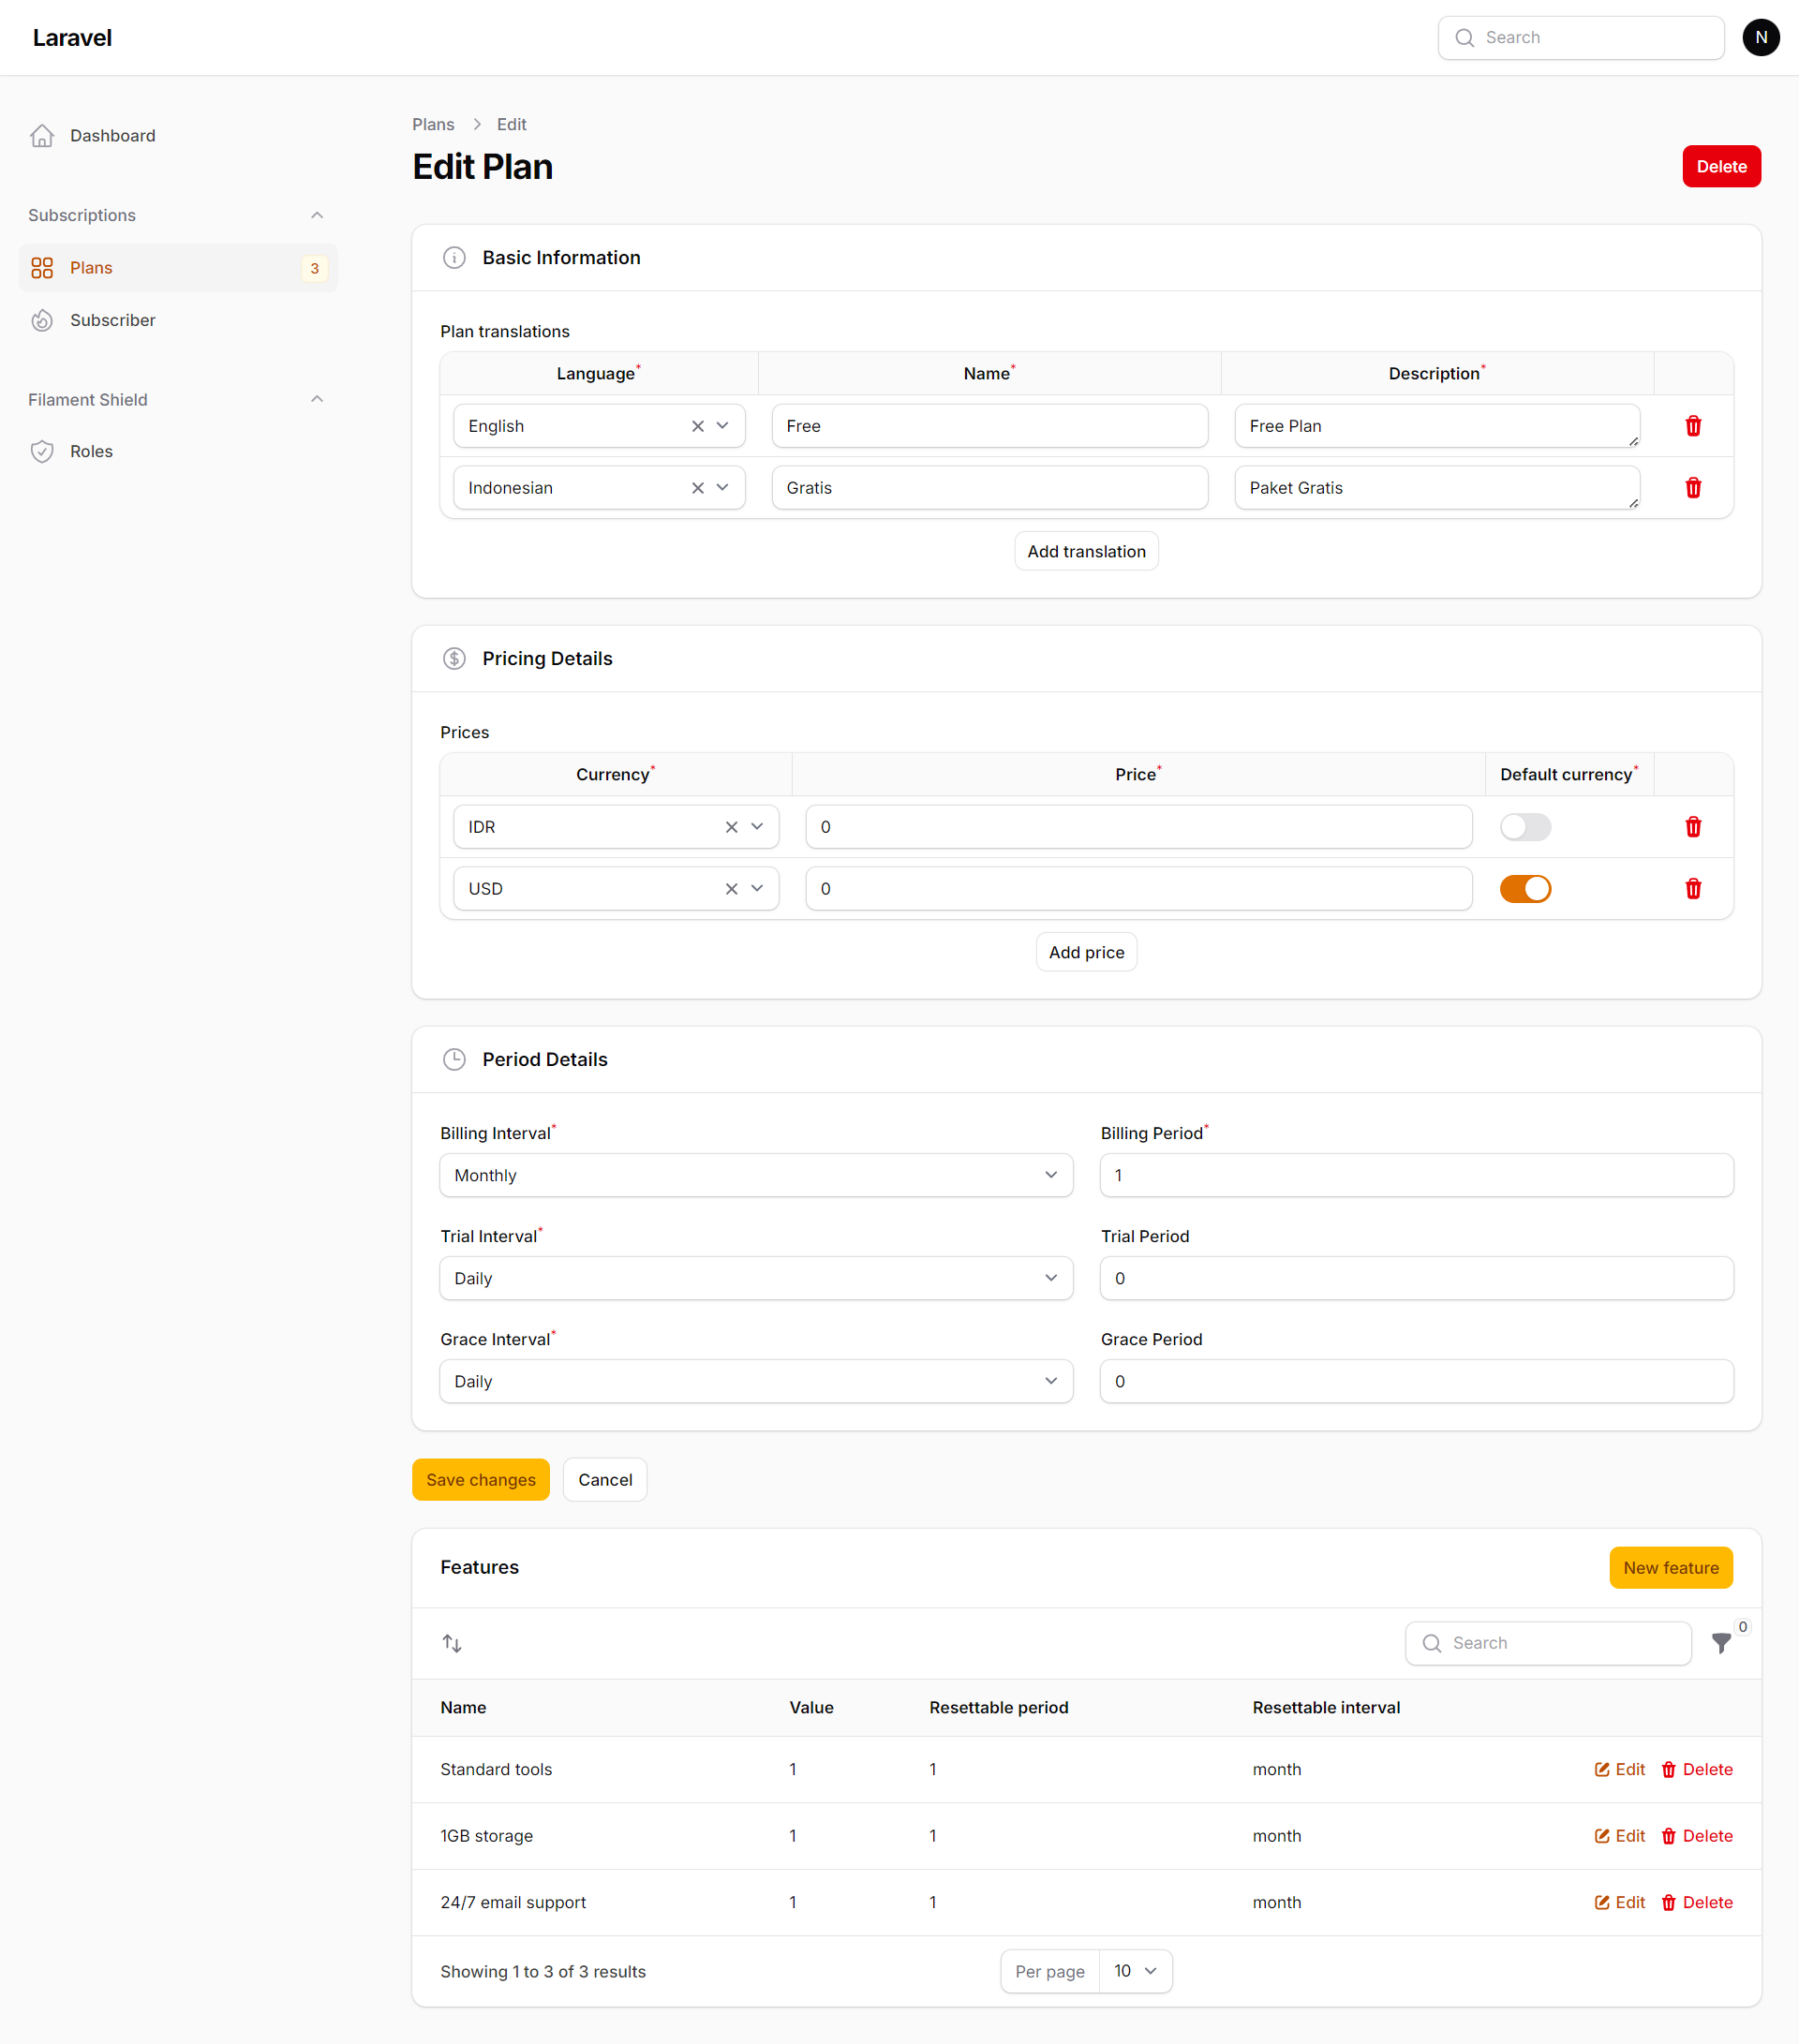Click Save changes button
Image resolution: width=1799 pixels, height=2044 pixels.
tap(481, 1479)
